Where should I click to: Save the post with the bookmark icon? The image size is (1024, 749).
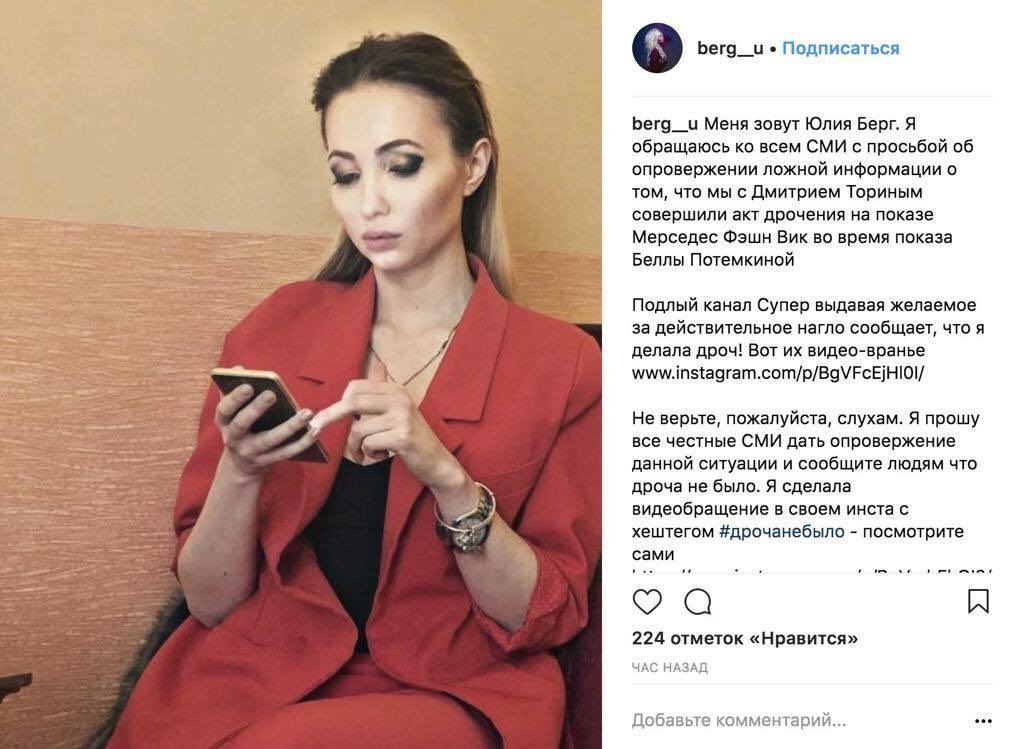point(978,601)
